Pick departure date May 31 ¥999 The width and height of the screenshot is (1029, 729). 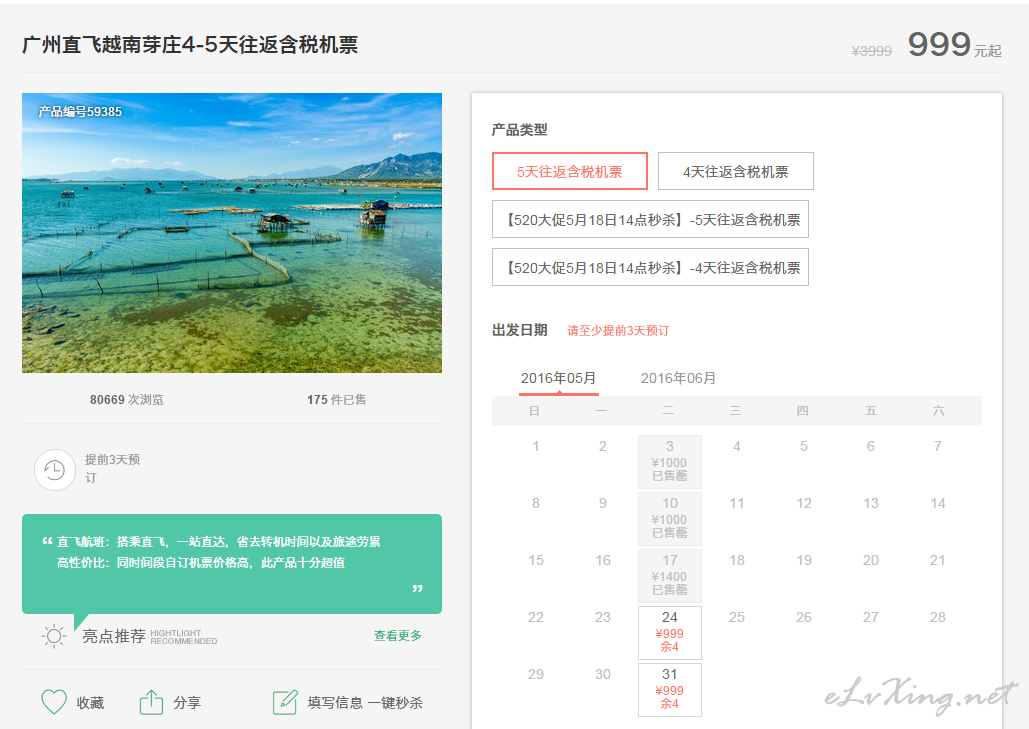(x=669, y=690)
